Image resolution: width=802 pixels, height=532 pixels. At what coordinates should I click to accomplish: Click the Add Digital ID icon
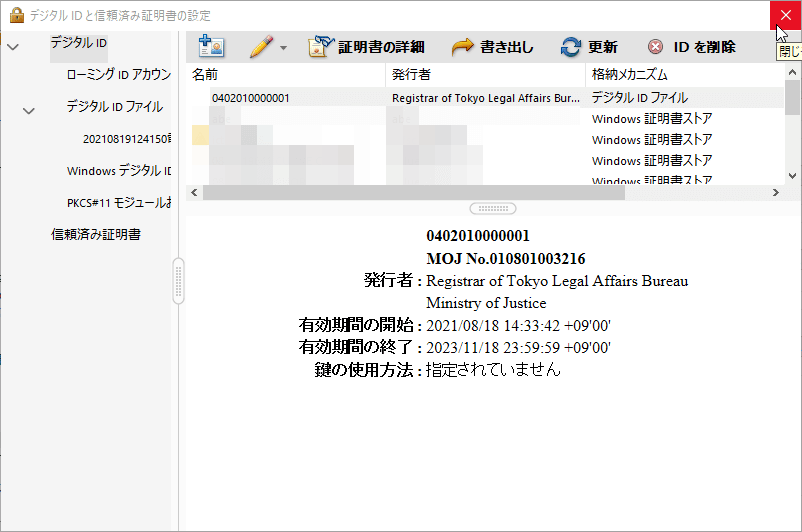[211, 47]
